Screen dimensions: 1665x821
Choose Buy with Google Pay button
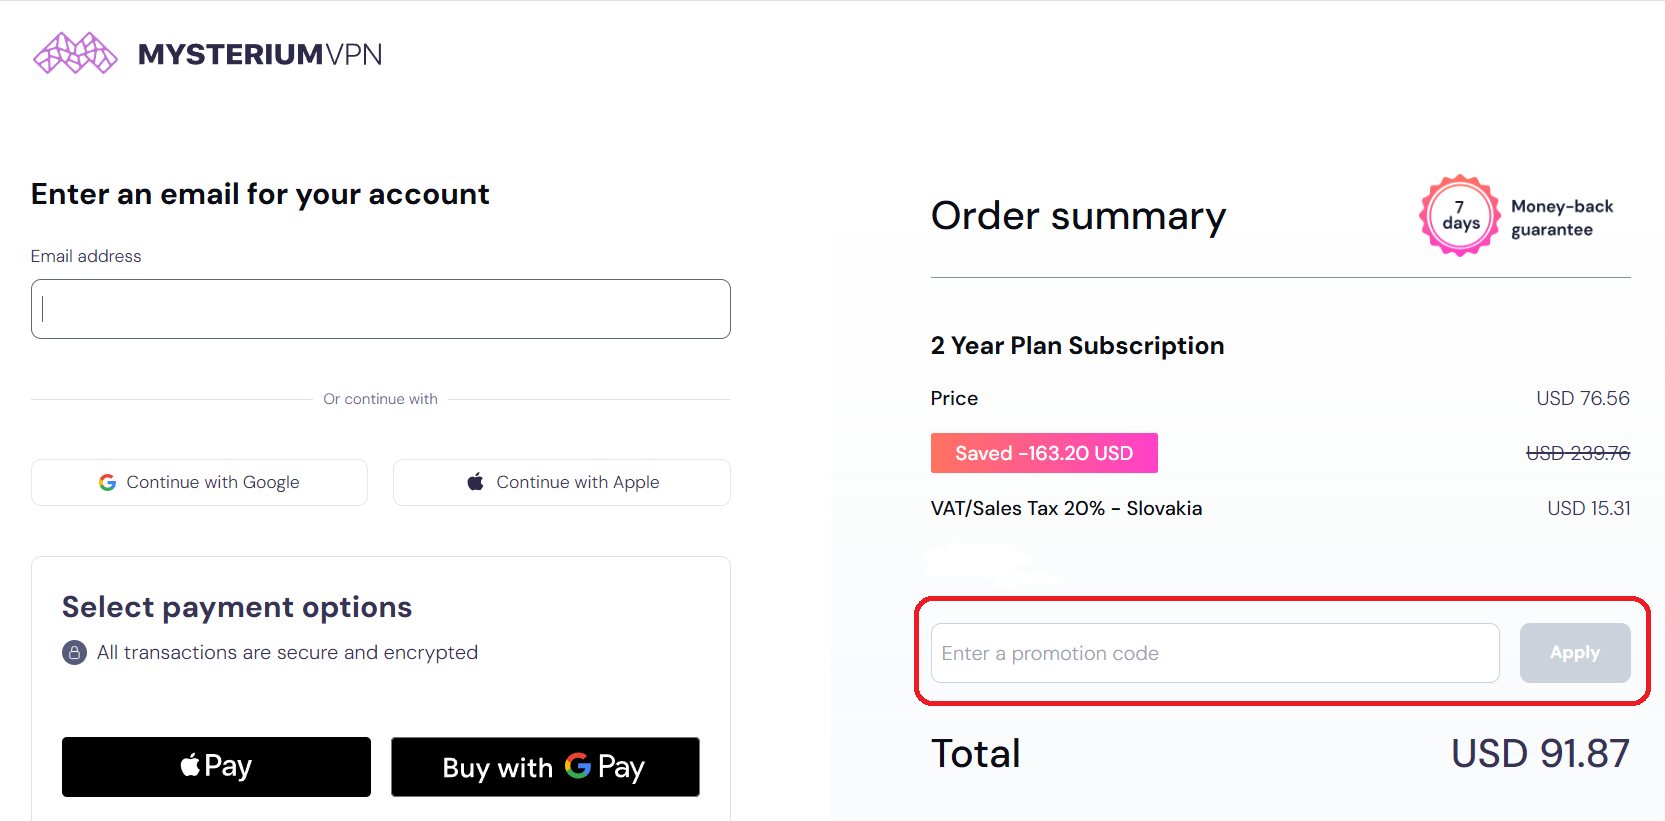[545, 767]
